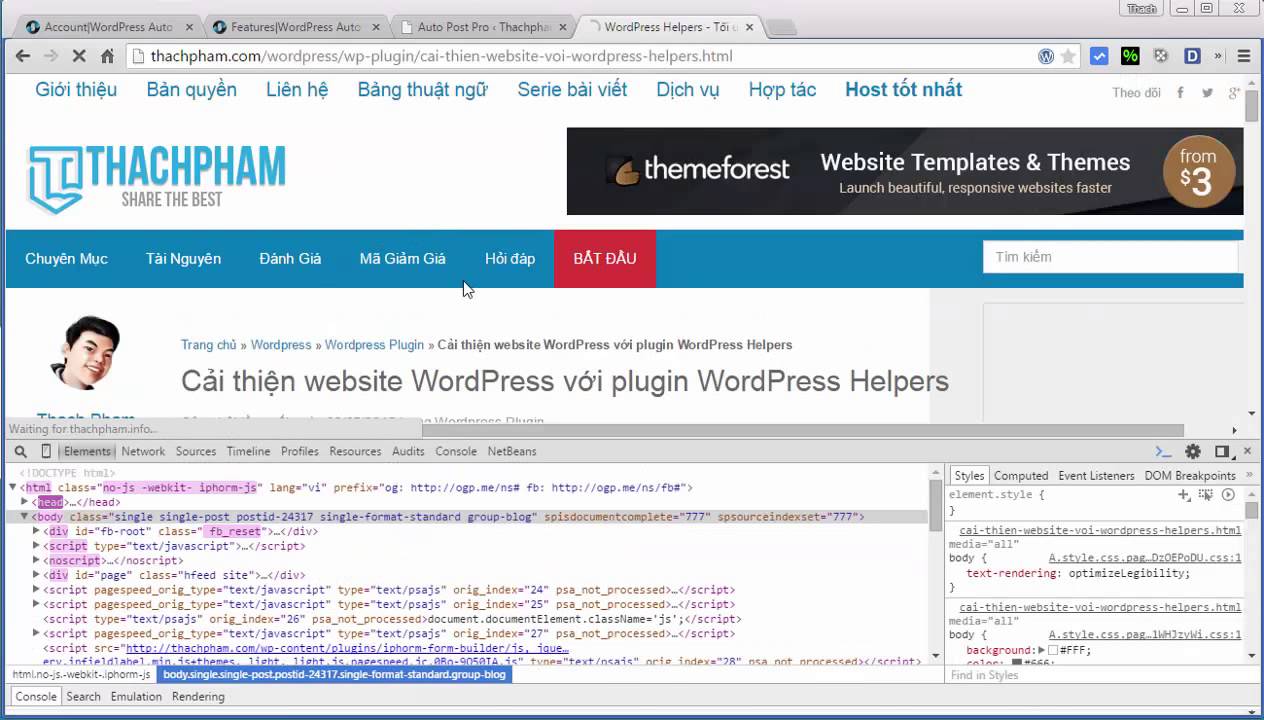Open the Profiles panel
1264x720 pixels.
point(300,452)
